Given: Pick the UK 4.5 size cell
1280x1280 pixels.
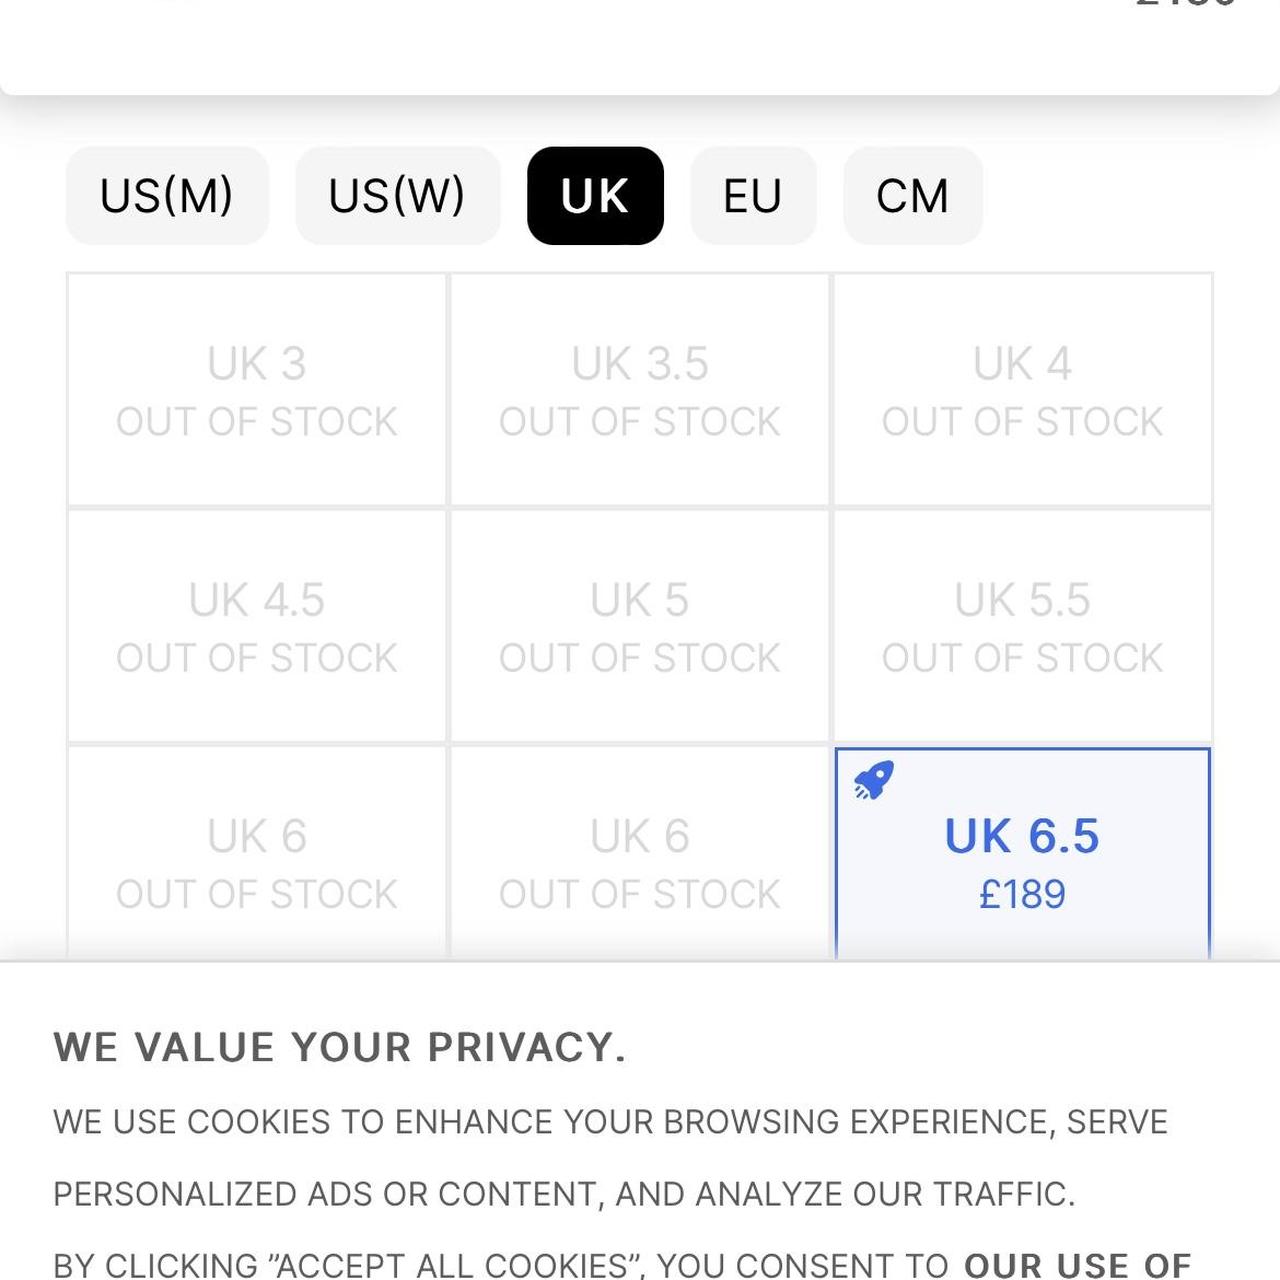Looking at the screenshot, I should click(257, 627).
